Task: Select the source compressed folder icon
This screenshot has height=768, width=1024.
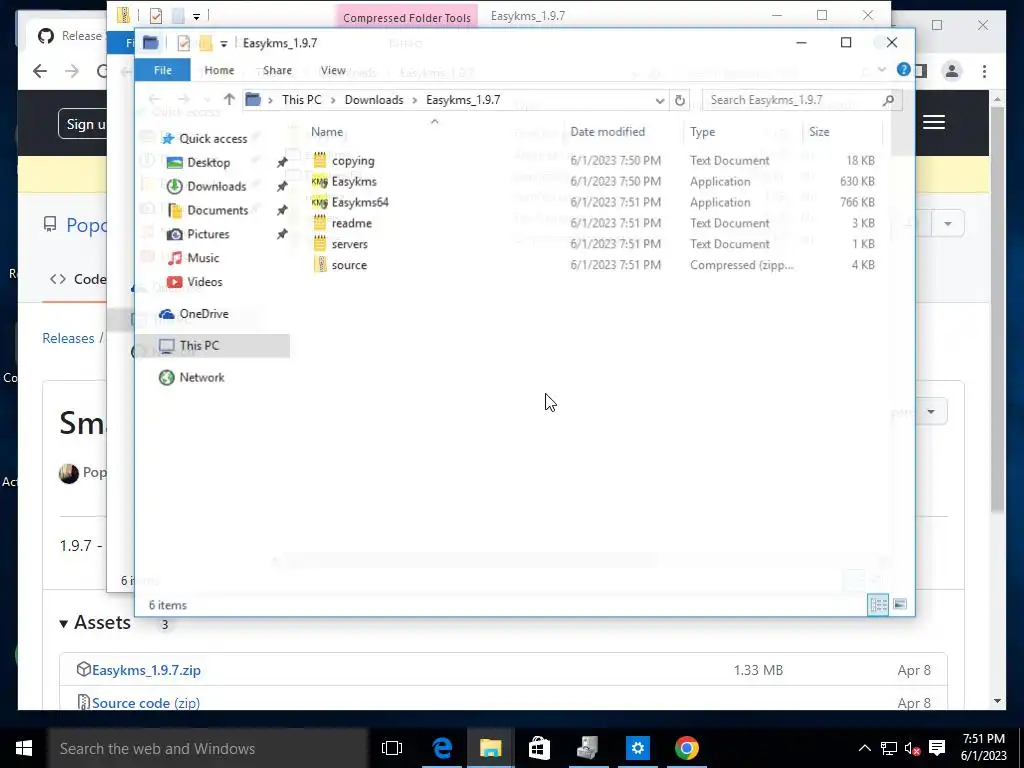Action: tap(319, 264)
